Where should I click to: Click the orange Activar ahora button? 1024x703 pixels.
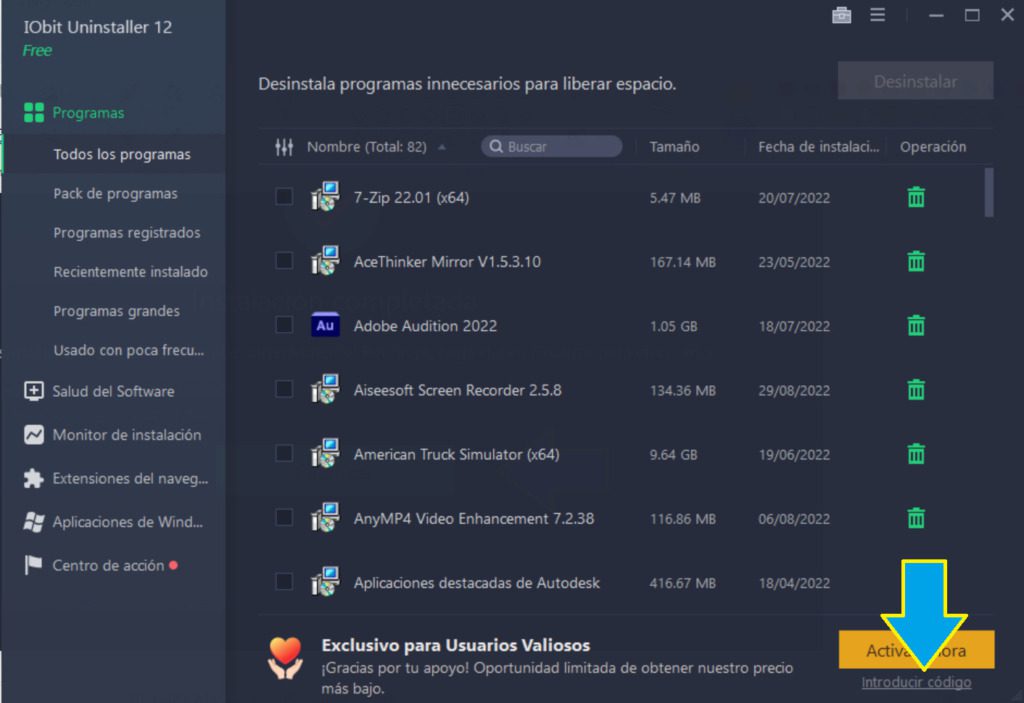(916, 649)
